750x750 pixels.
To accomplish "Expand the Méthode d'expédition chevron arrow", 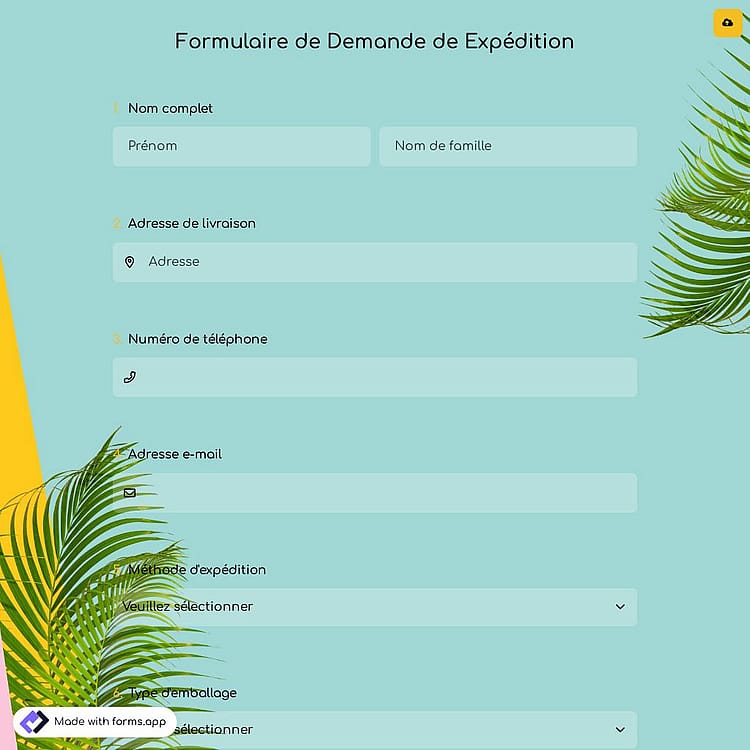I will [x=620, y=607].
